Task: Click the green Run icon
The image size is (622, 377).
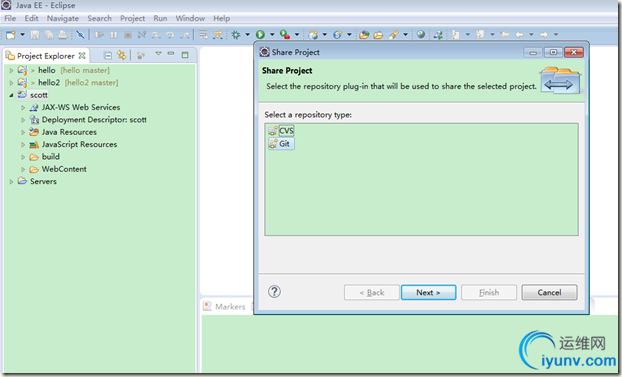Action: [x=260, y=35]
